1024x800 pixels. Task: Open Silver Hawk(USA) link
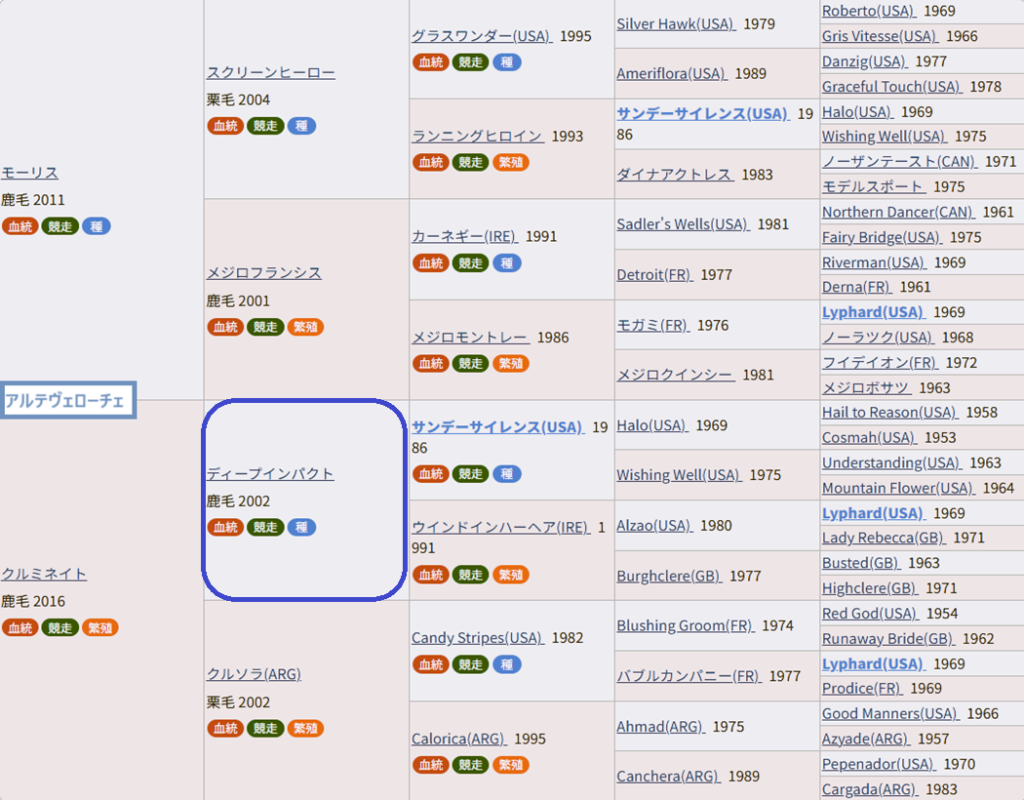[676, 24]
